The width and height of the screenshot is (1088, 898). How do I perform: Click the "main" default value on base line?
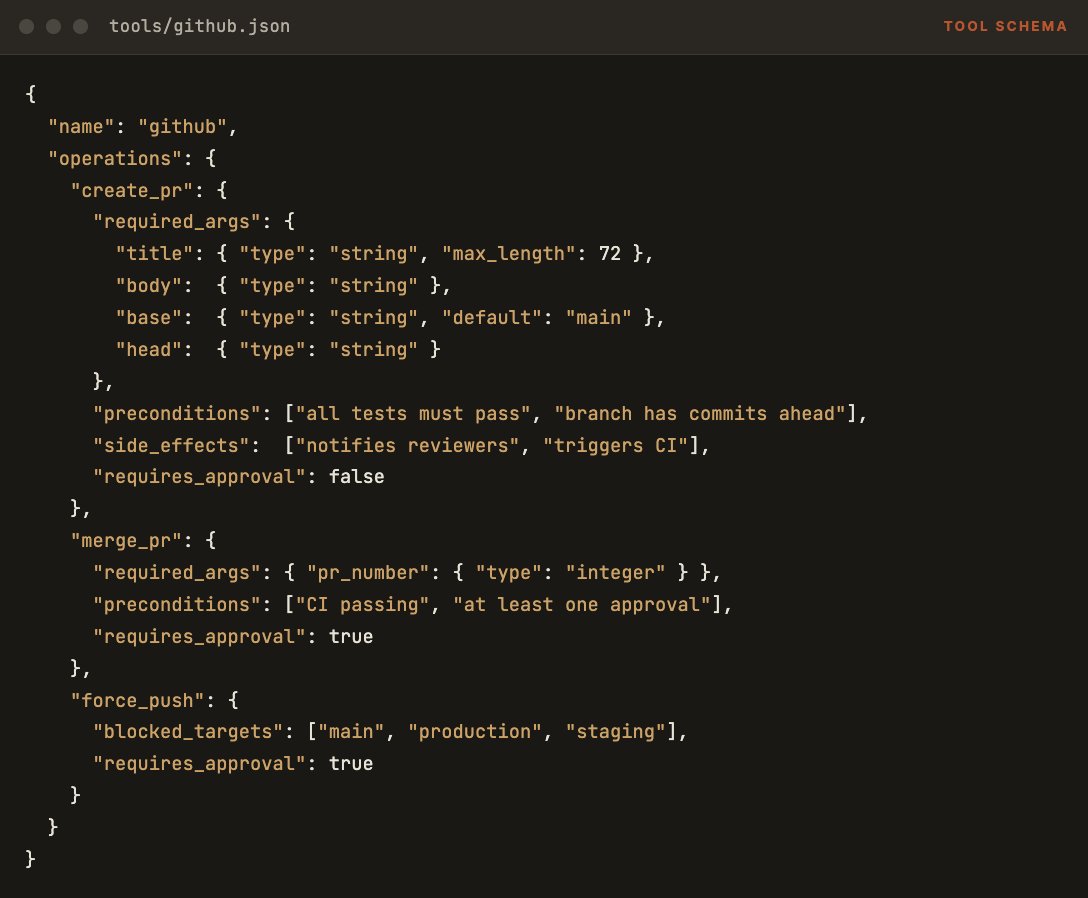599,317
